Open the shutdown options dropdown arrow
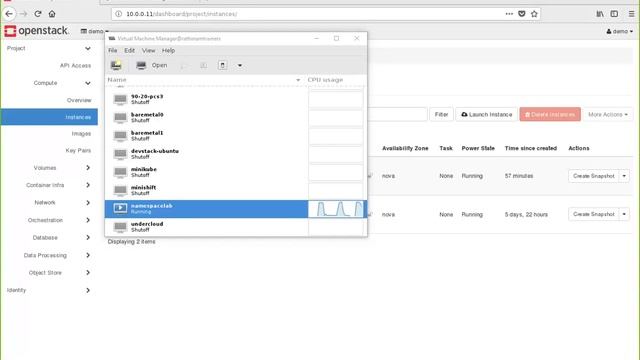This screenshot has width=640, height=360. (240, 65)
